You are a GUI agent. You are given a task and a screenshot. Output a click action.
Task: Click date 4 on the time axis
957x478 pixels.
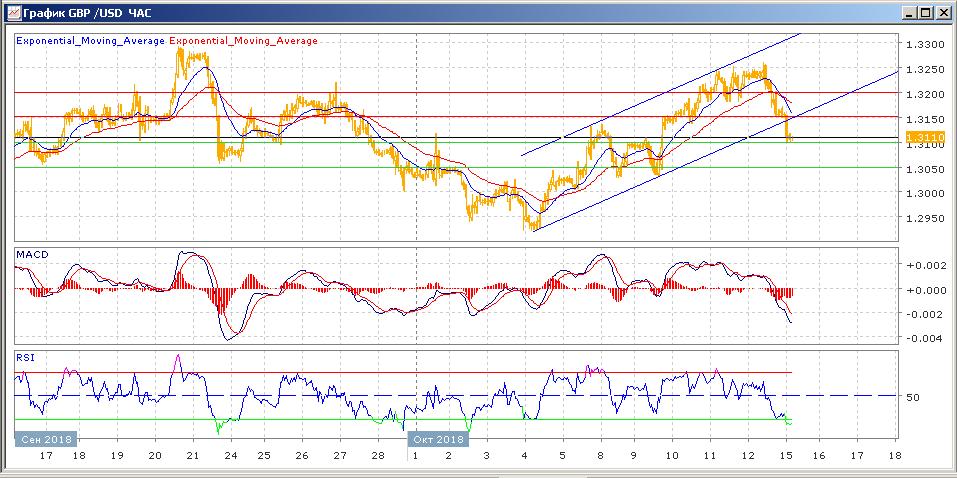point(525,454)
